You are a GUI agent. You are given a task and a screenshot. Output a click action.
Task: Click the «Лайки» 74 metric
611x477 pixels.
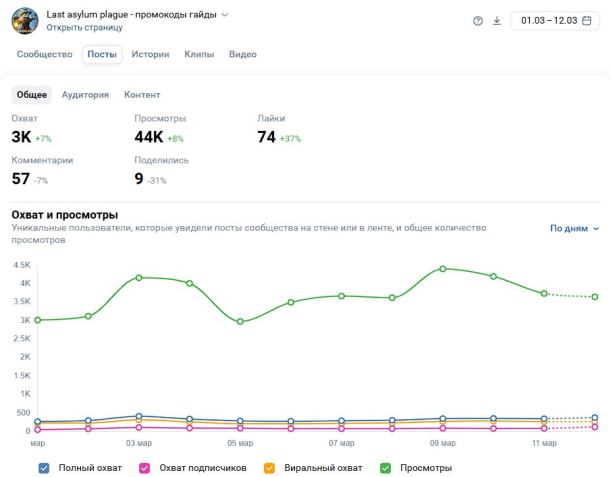[267, 137]
